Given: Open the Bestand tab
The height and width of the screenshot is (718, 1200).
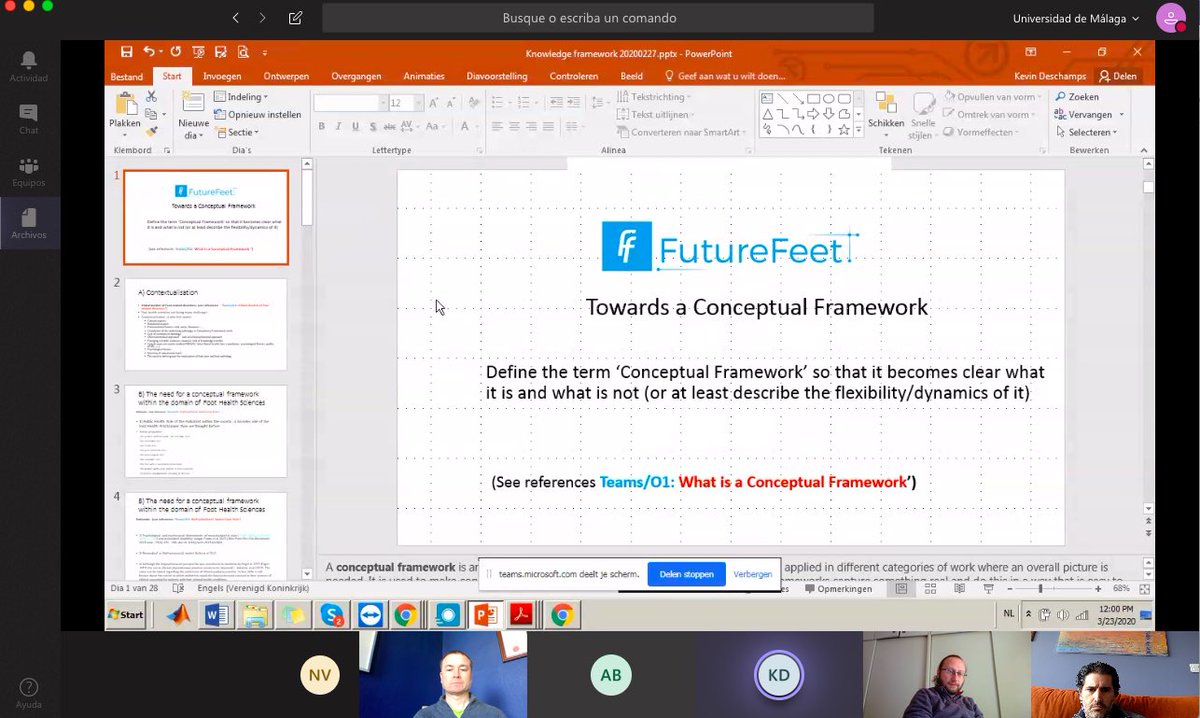Looking at the screenshot, I should [x=126, y=76].
